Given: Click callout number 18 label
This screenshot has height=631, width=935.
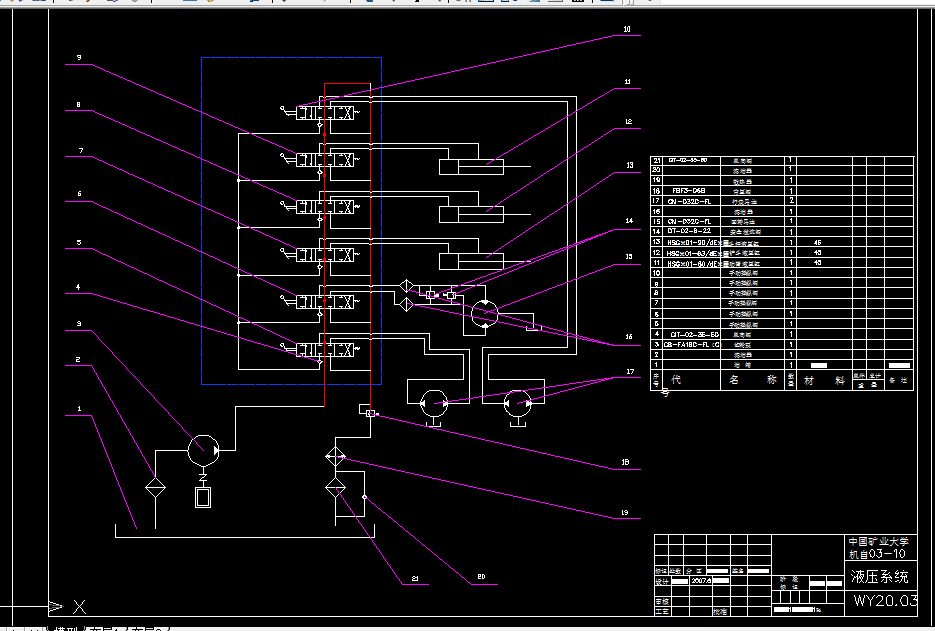Looking at the screenshot, I should click(x=625, y=462).
